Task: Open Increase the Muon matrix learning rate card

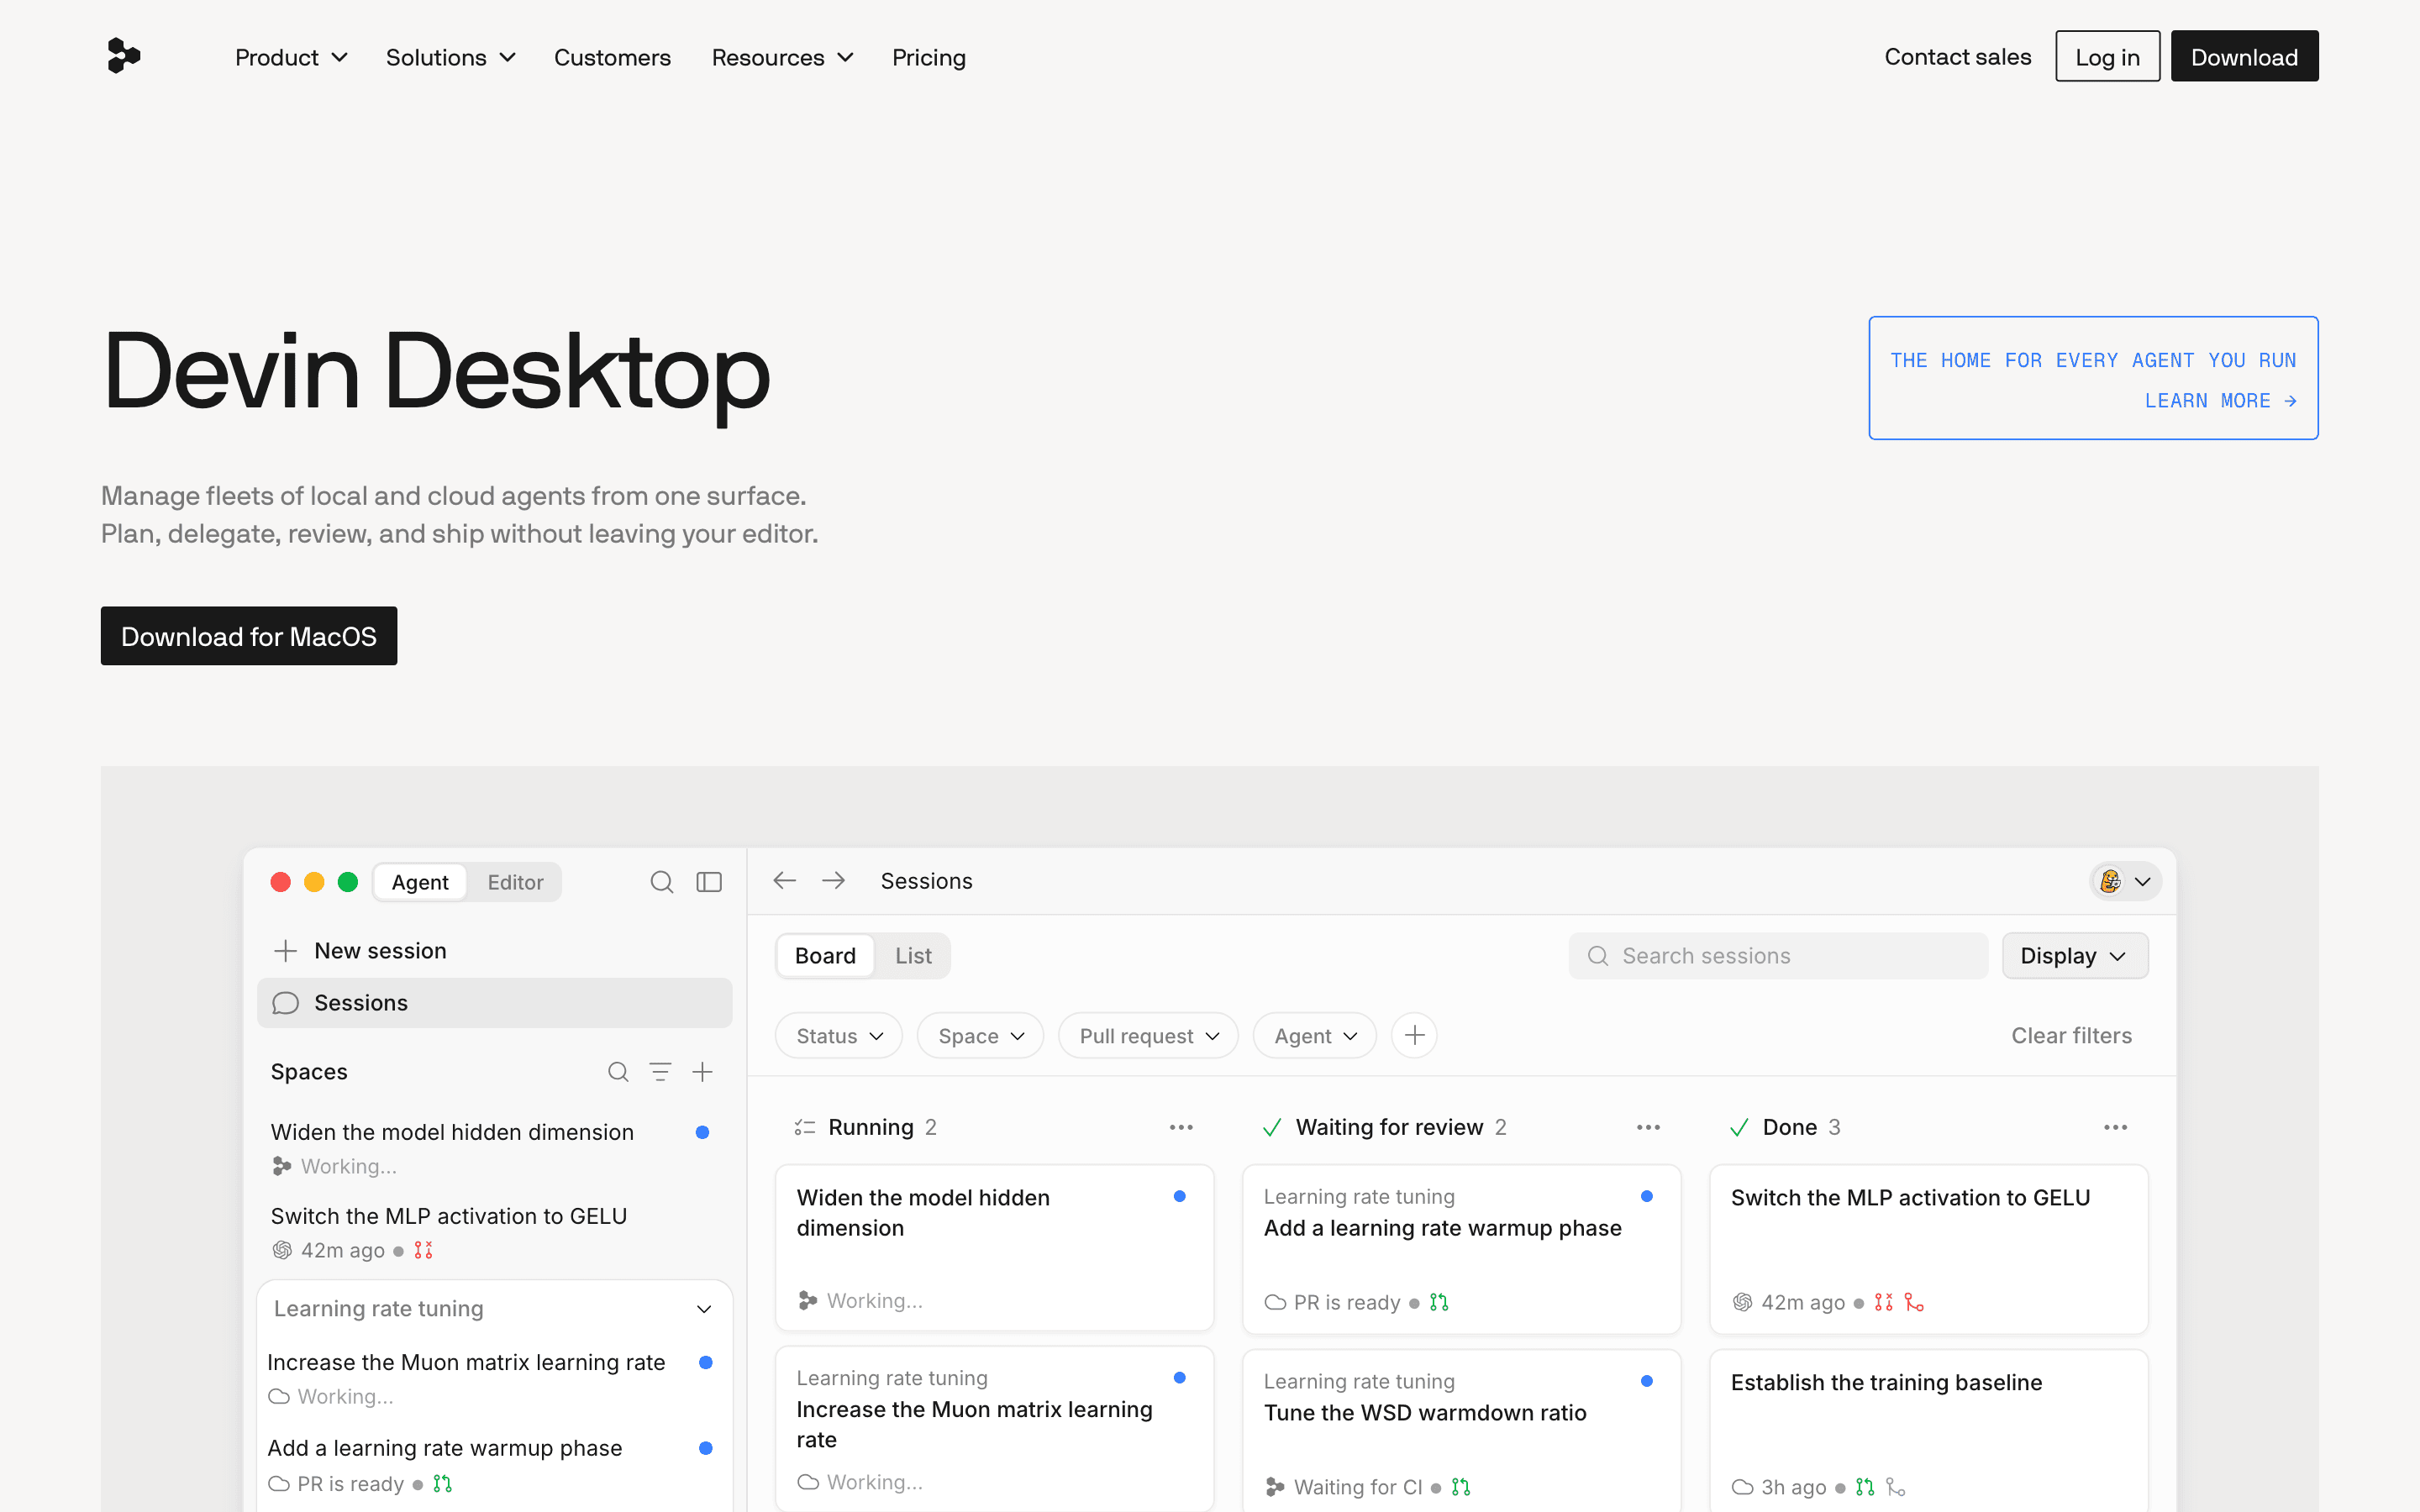Action: pyautogui.click(x=994, y=1429)
